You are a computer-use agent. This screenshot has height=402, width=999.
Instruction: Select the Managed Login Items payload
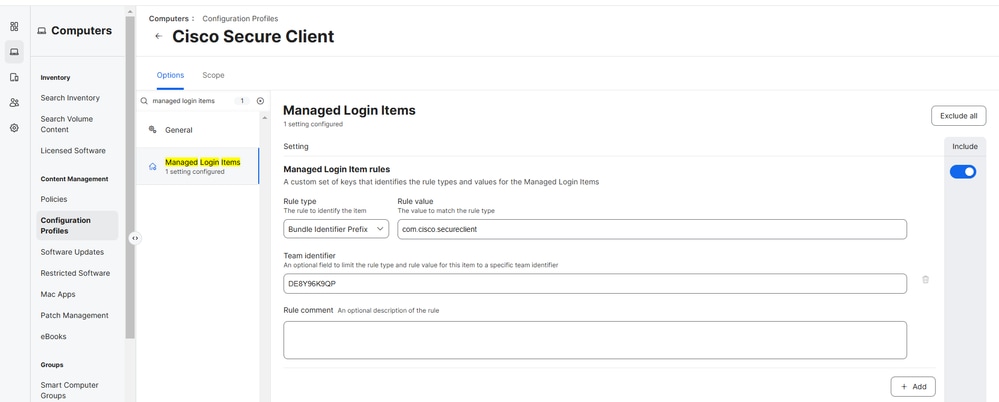pyautogui.click(x=202, y=166)
